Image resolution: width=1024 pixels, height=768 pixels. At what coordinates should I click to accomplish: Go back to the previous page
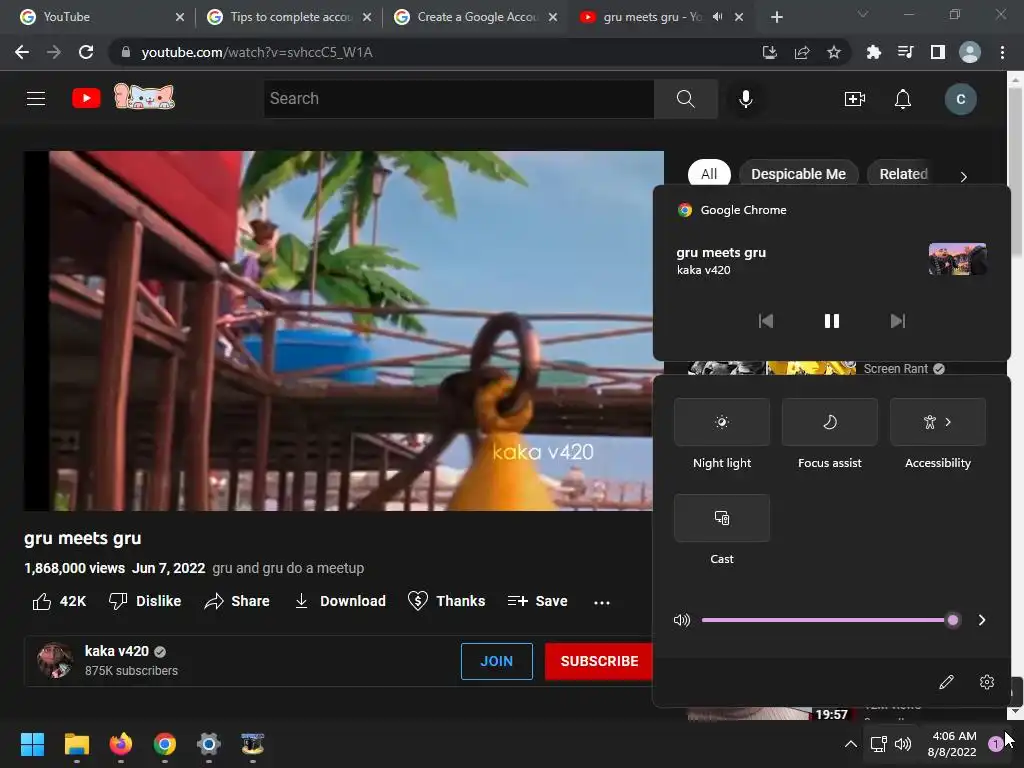[x=22, y=52]
